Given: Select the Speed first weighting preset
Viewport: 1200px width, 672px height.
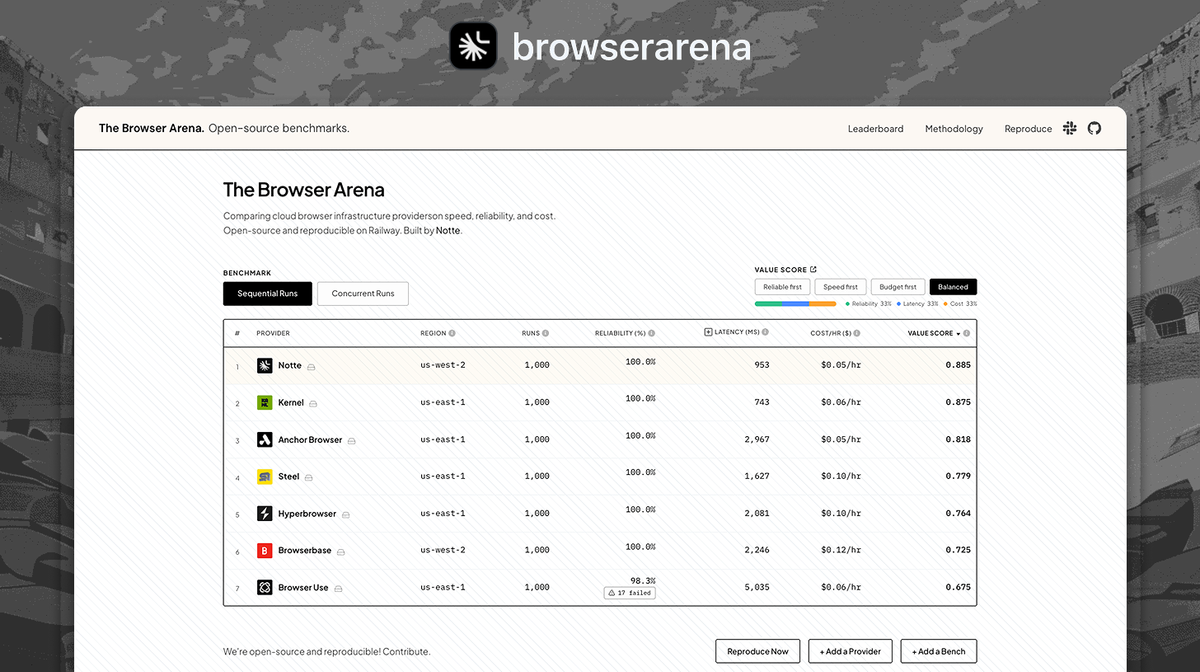Looking at the screenshot, I should pyautogui.click(x=840, y=286).
